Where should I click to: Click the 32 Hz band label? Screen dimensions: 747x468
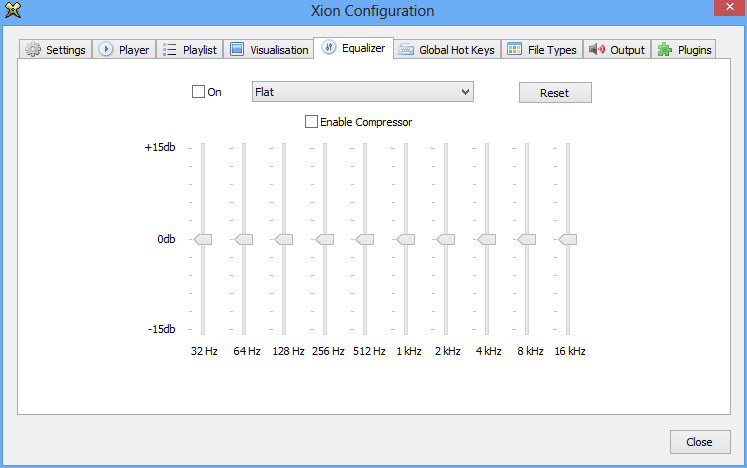(204, 351)
